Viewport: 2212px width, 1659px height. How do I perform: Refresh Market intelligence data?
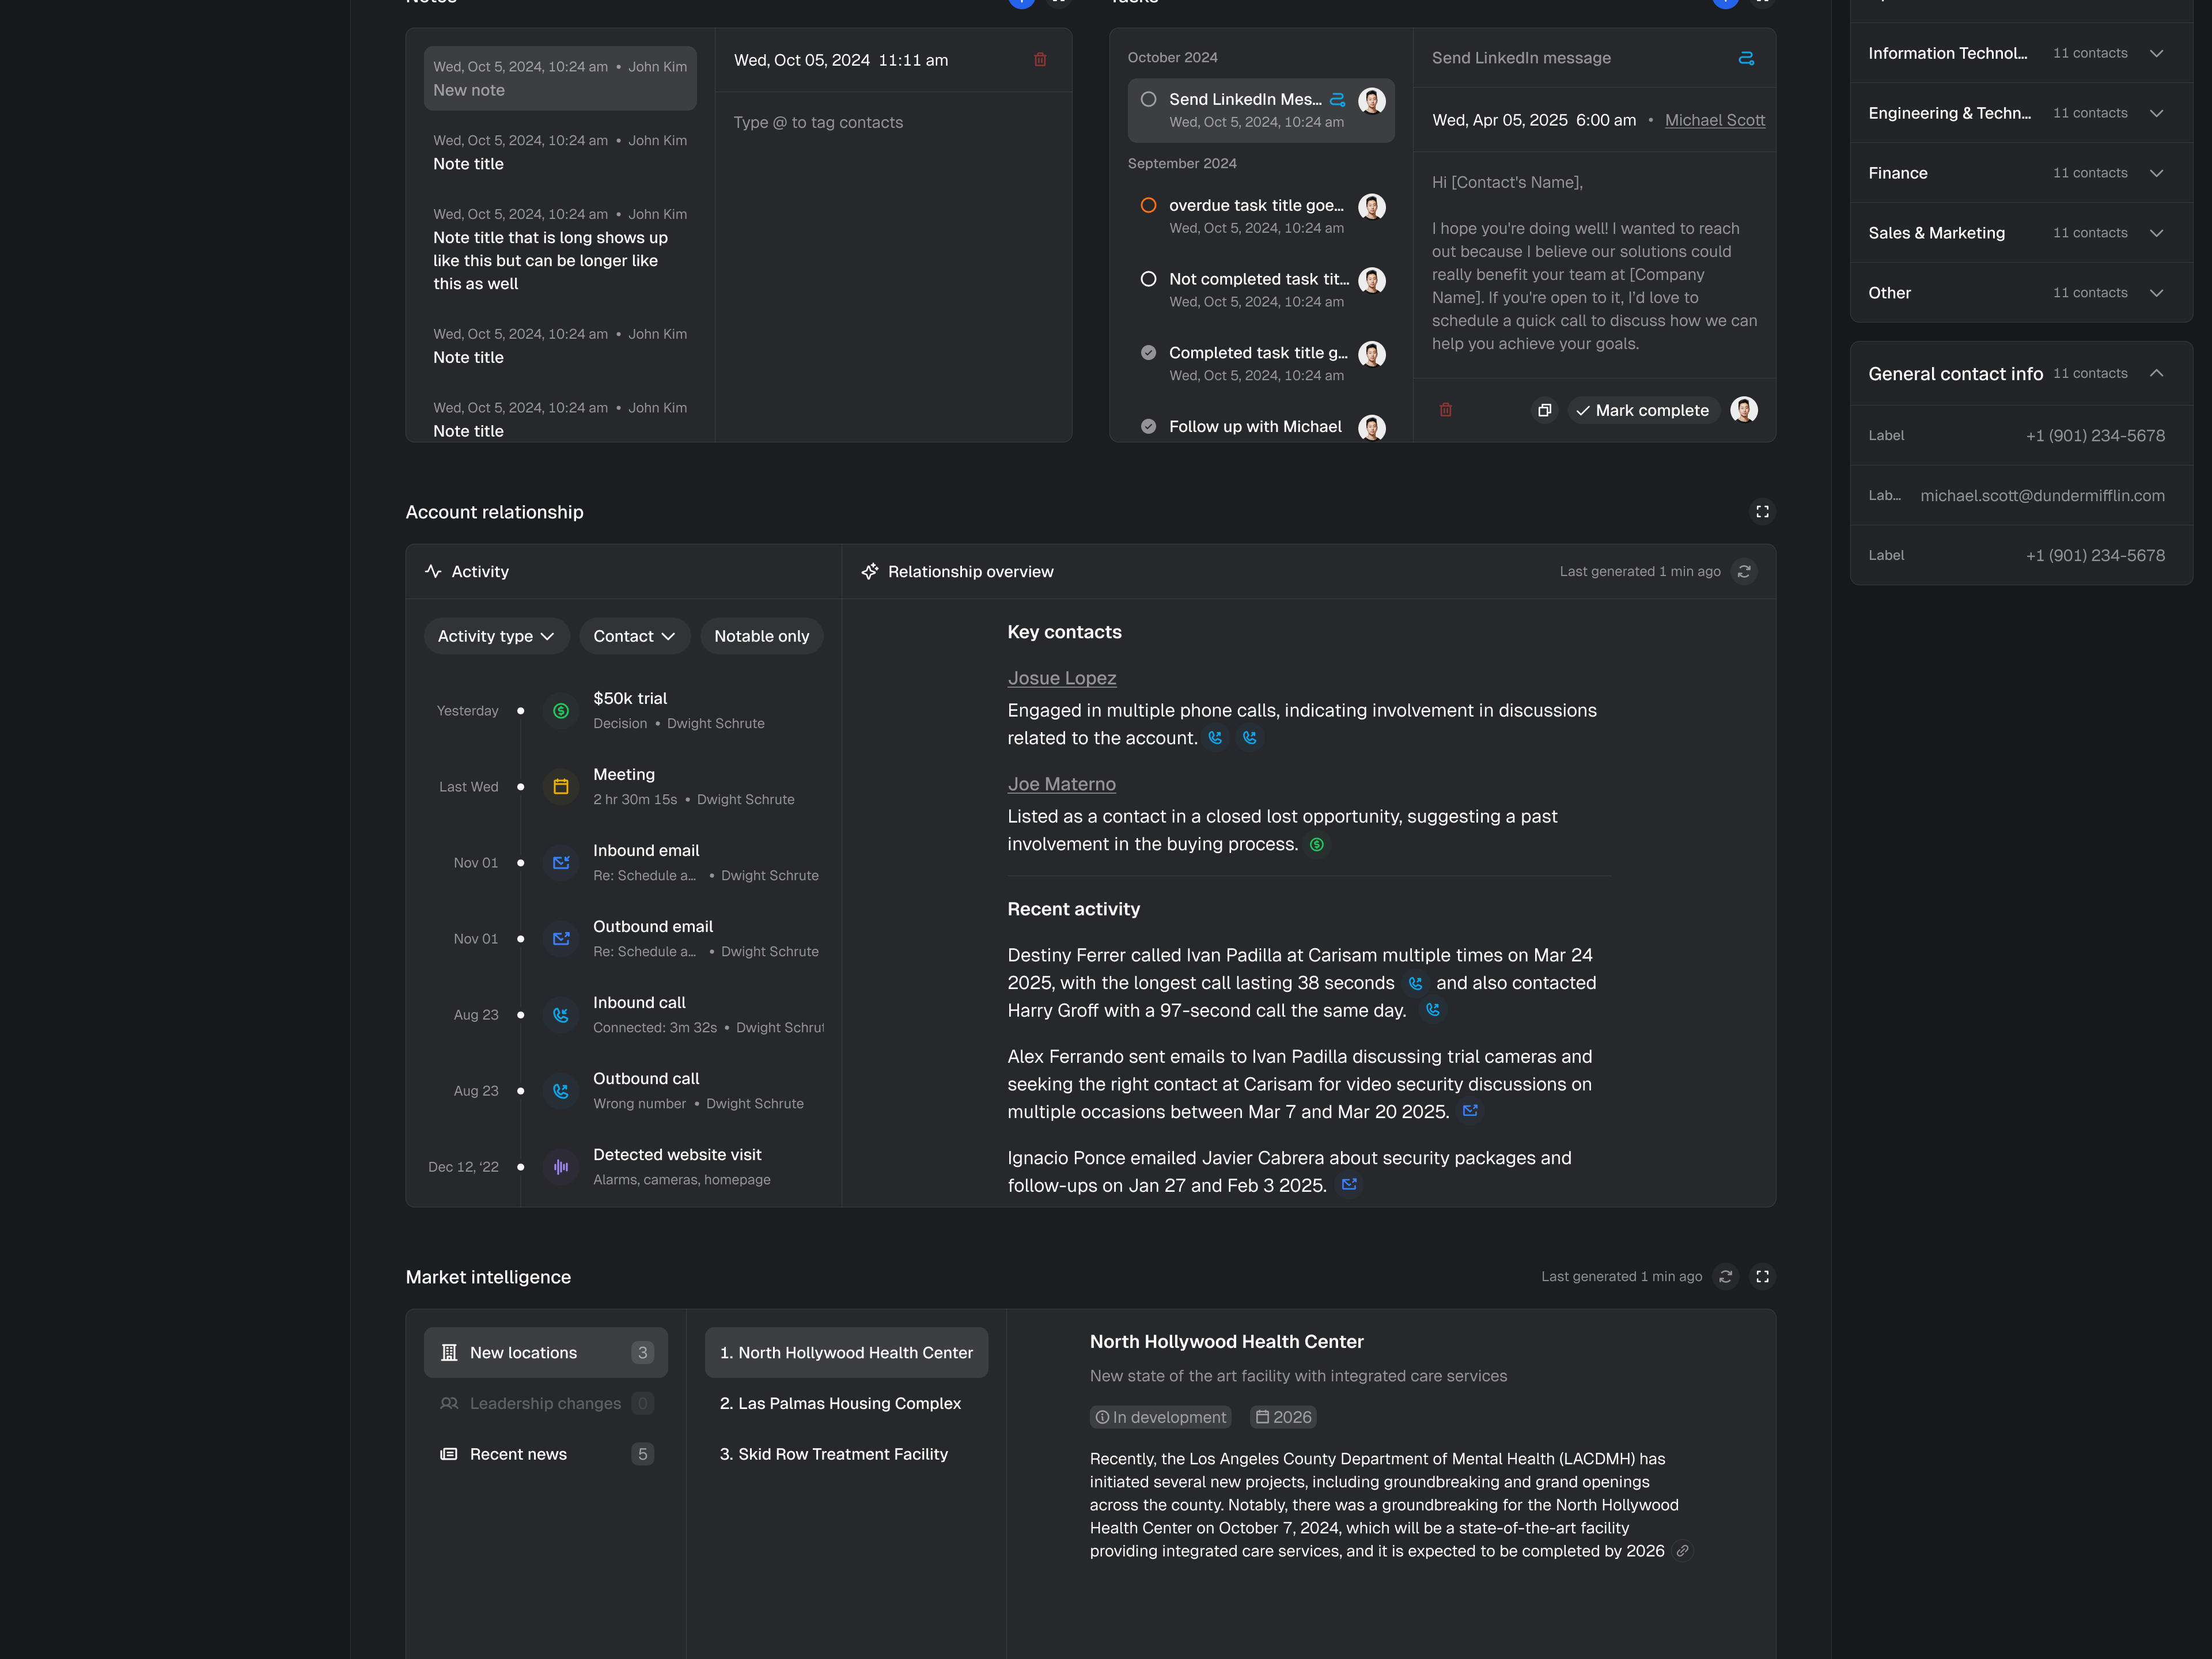click(x=1725, y=1276)
